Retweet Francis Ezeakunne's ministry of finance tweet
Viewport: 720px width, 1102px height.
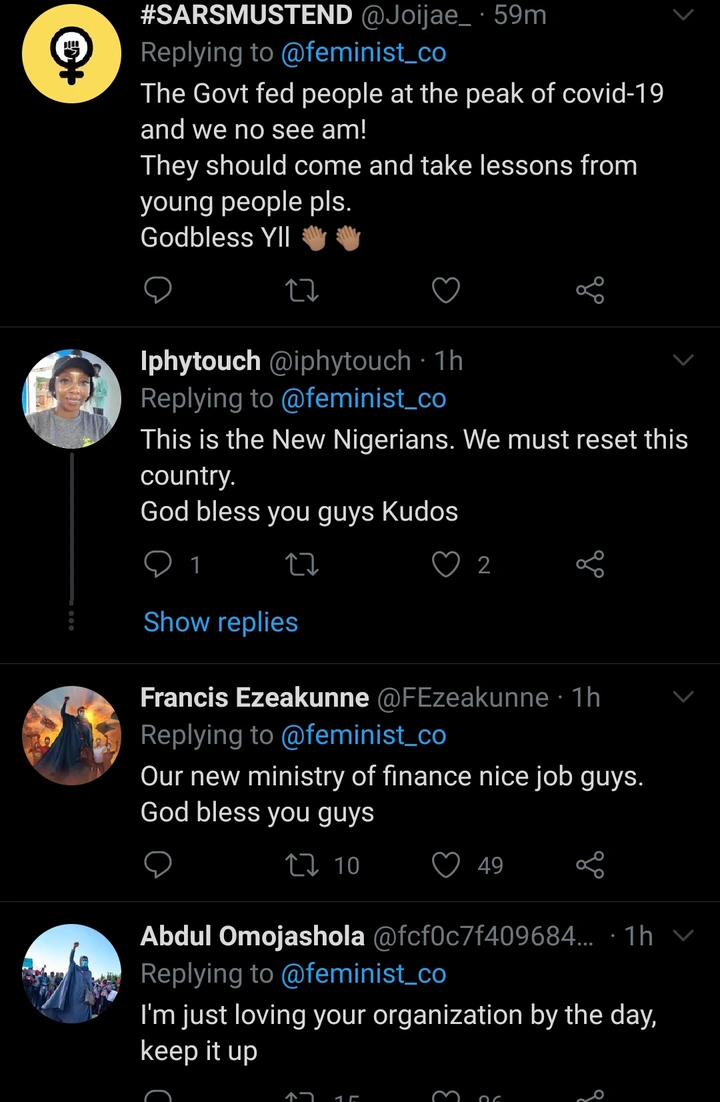[x=301, y=864]
